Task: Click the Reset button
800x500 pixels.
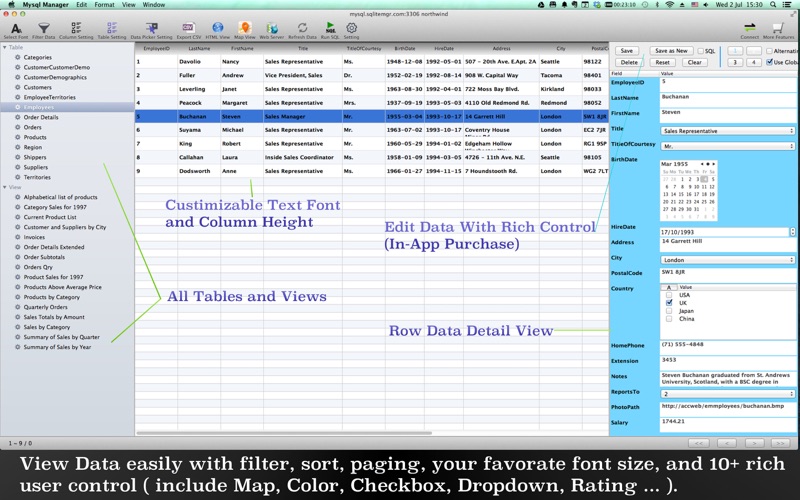Action: [663, 62]
